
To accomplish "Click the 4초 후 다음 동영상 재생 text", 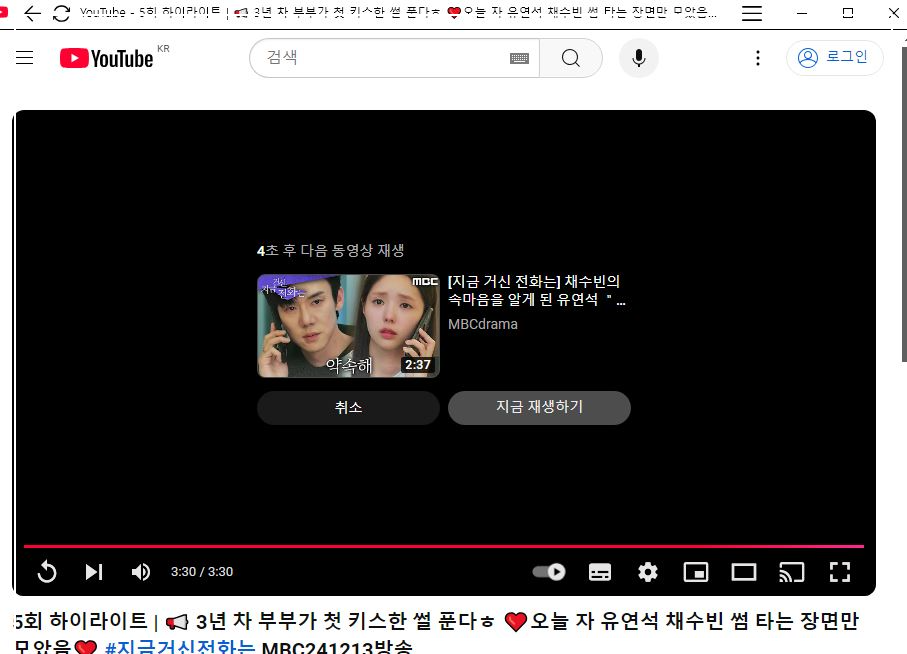I will [x=330, y=250].
